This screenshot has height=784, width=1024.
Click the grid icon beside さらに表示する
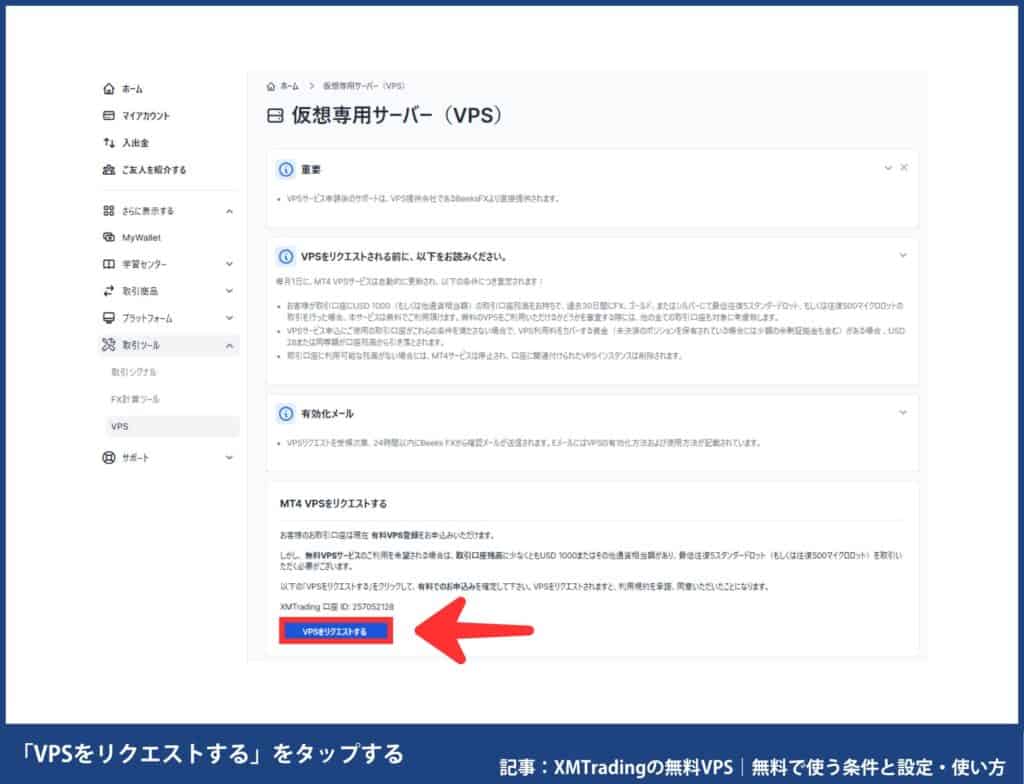(108, 210)
